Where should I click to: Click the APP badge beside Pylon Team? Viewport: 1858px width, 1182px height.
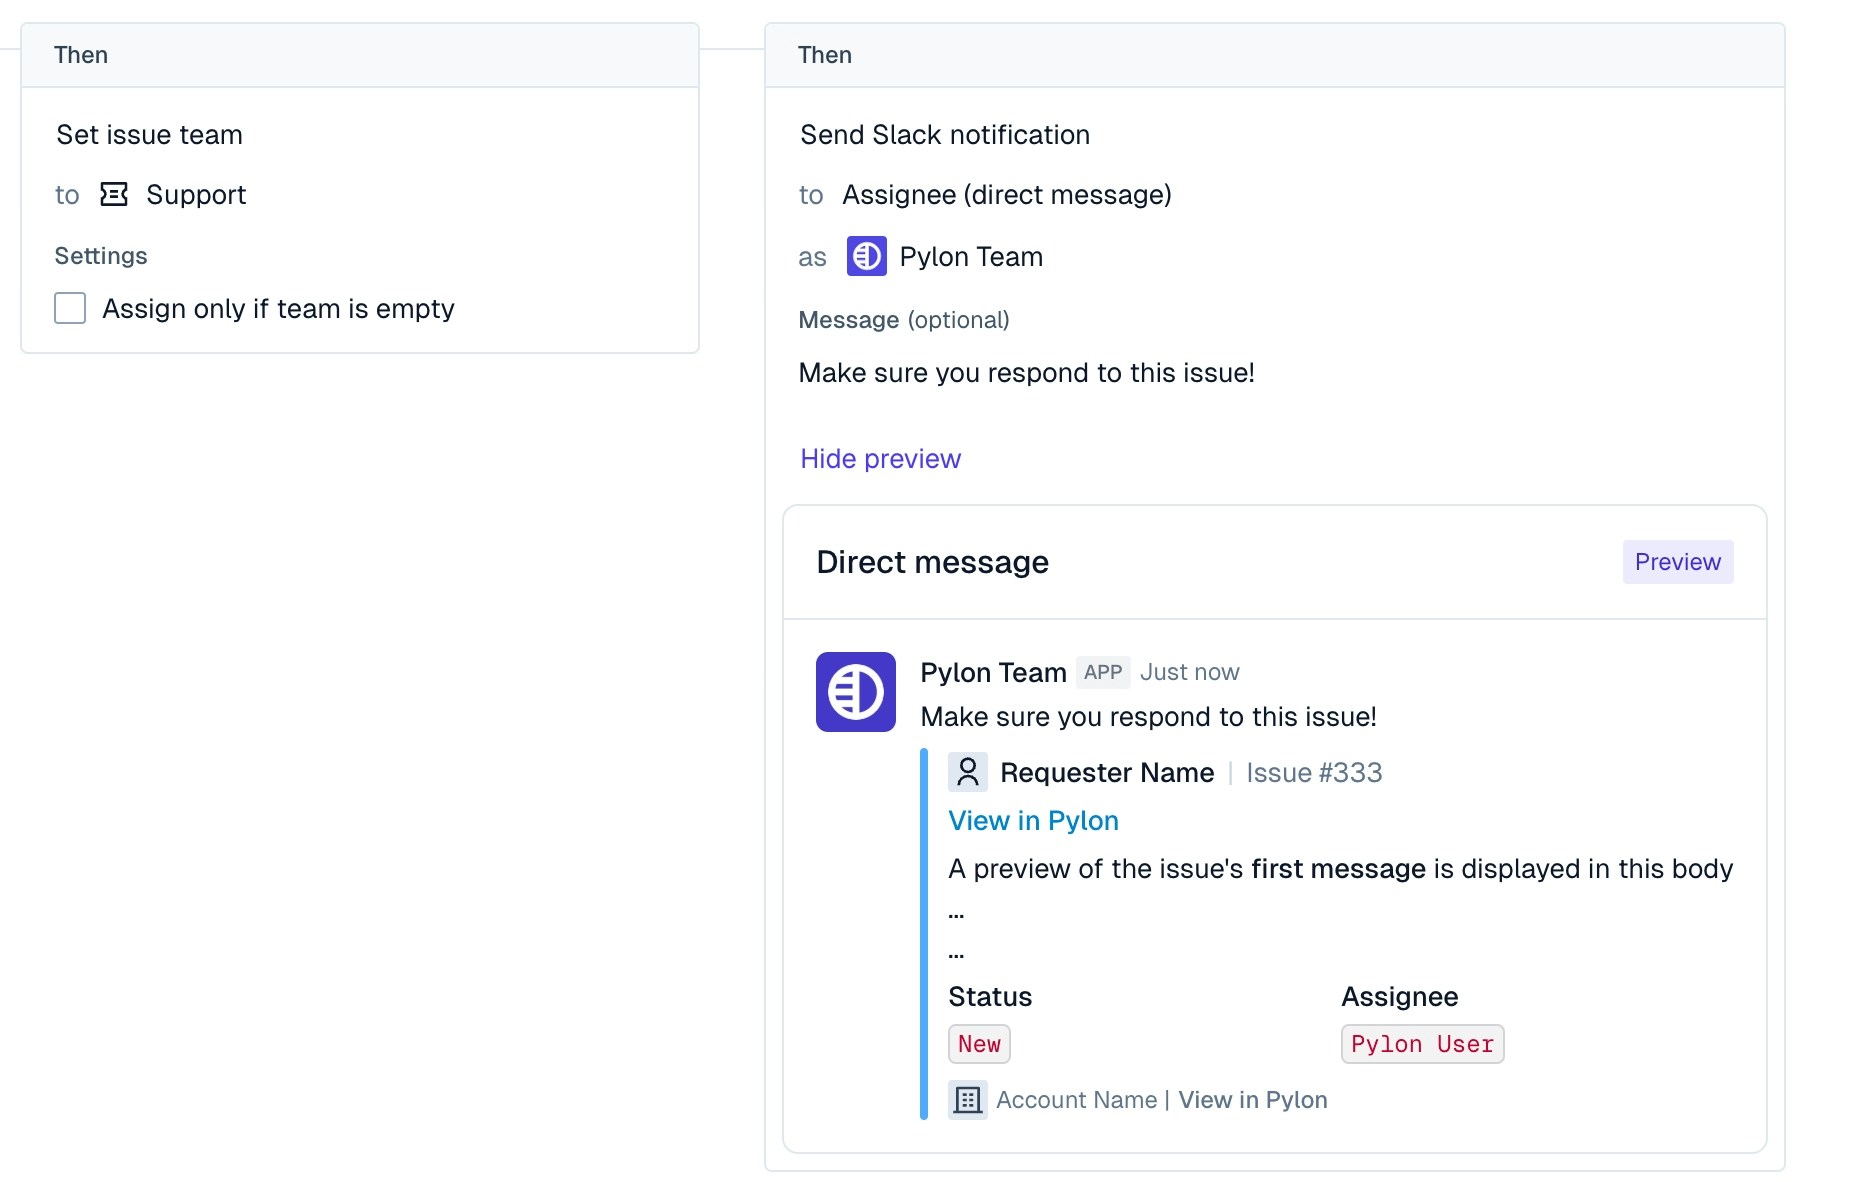[1103, 672]
